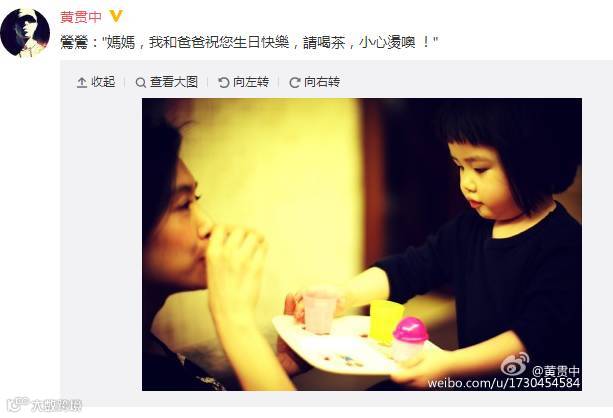613x418 pixels.
Task: Click the yellow cup in the photo
Action: coord(386,320)
